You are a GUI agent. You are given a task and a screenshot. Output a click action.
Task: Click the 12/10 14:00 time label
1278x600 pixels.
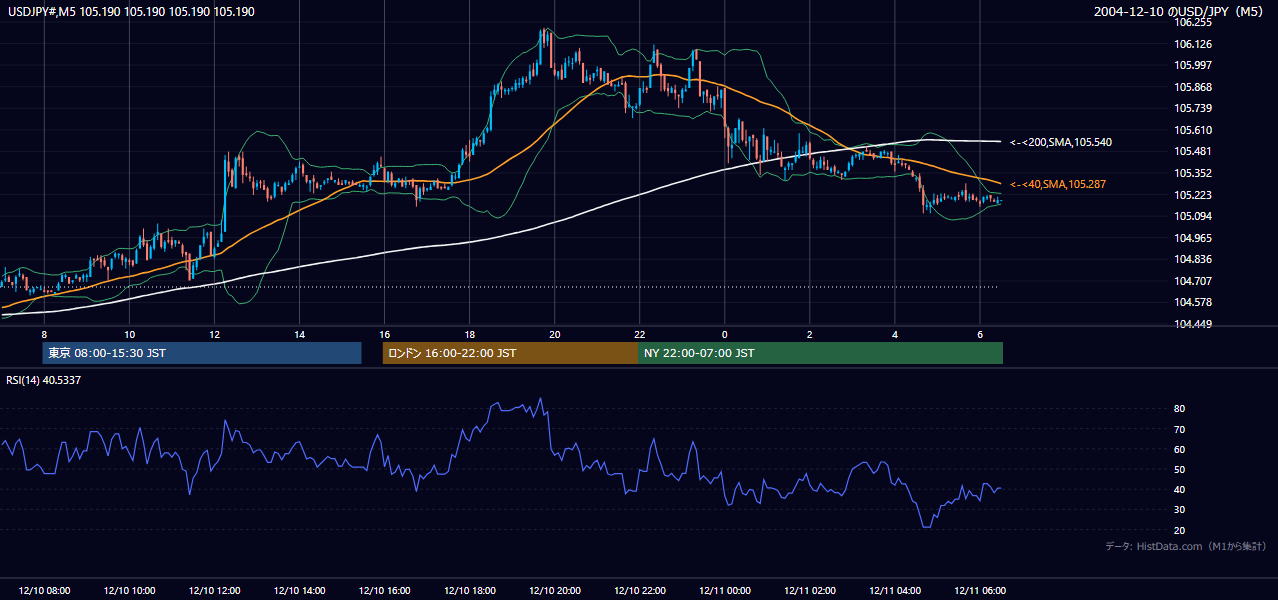click(x=299, y=590)
